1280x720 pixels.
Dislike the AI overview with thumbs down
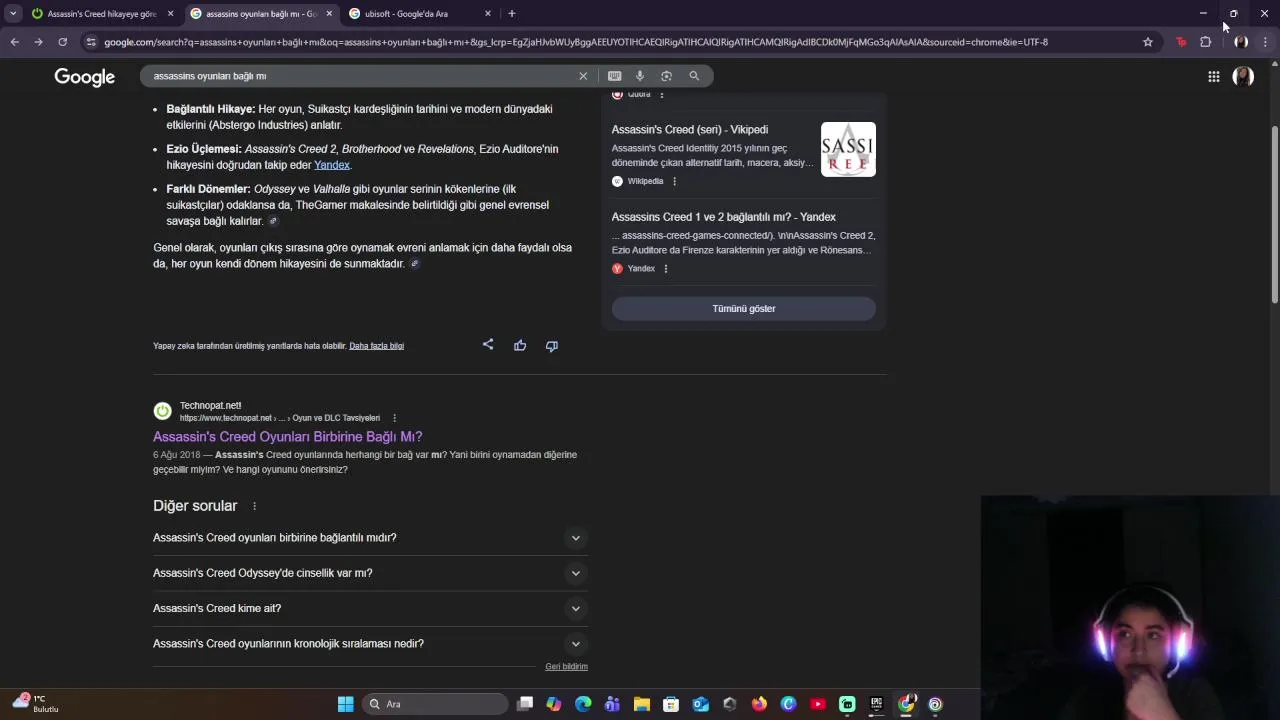552,345
